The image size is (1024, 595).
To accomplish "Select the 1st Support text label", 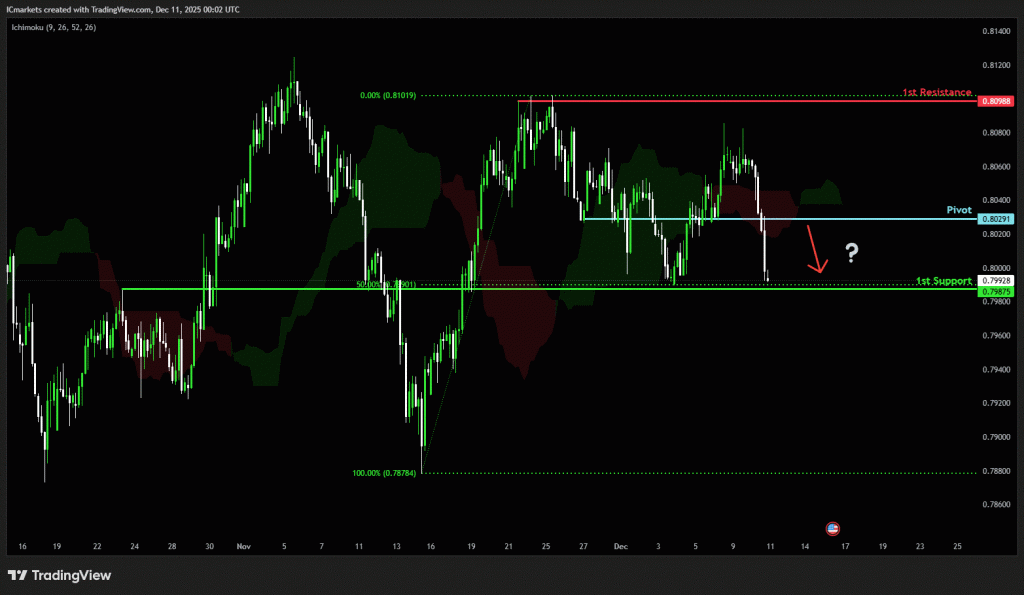I will (944, 282).
